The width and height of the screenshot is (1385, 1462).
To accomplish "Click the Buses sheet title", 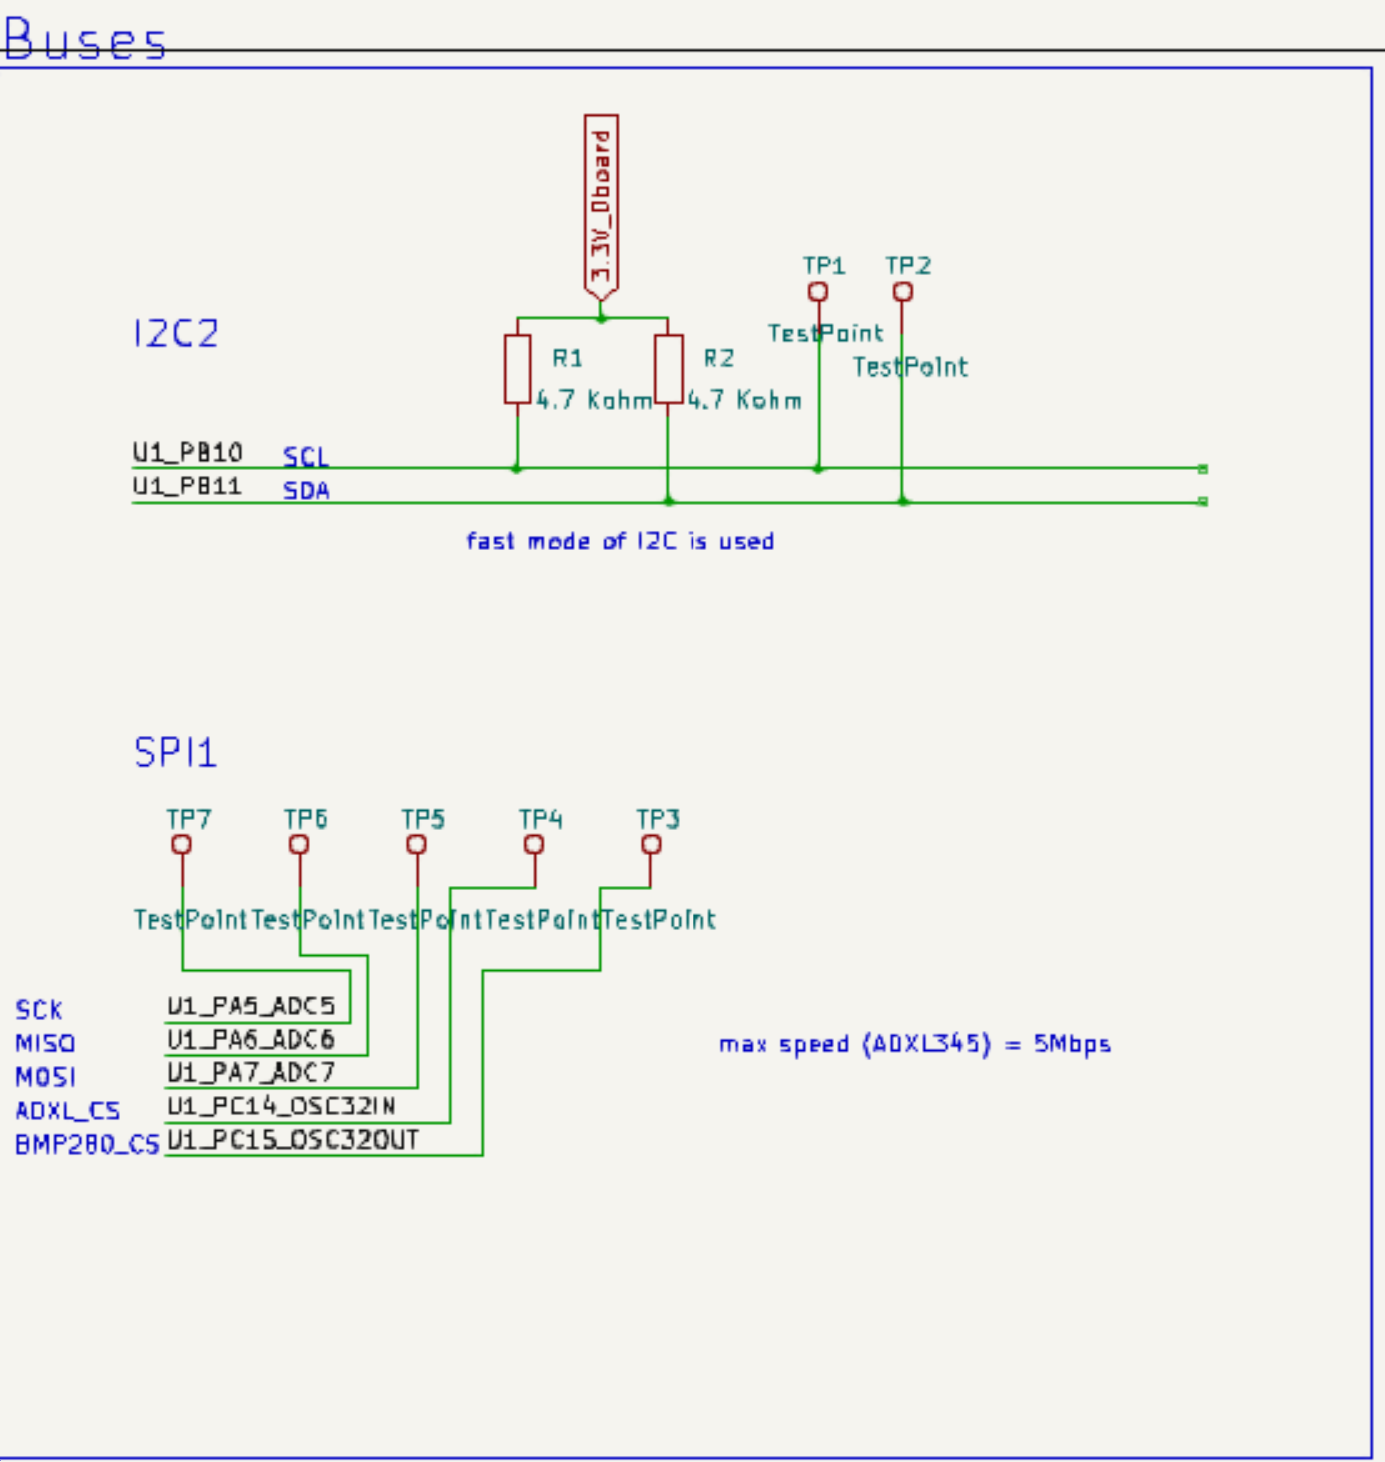I will [85, 40].
